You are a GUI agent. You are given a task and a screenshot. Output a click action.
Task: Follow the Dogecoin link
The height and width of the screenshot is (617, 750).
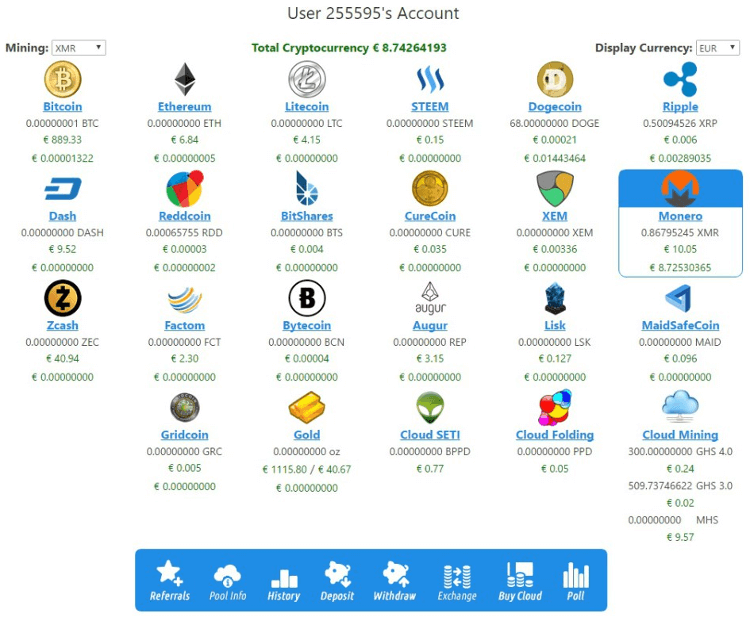(555, 107)
